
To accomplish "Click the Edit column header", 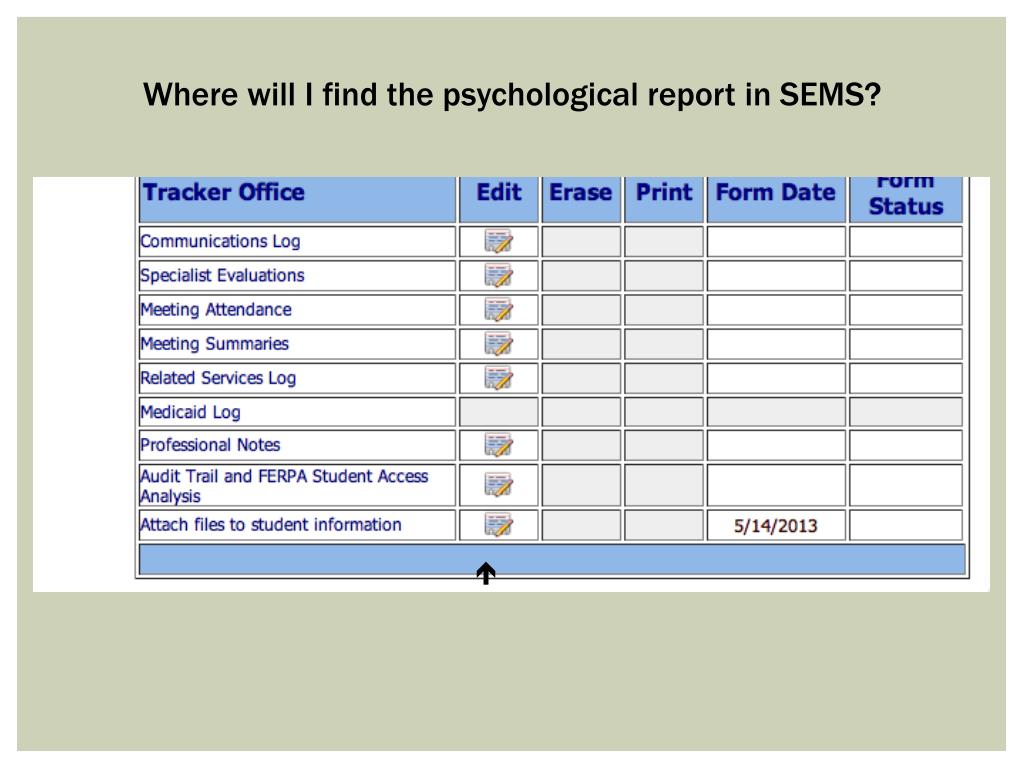I will point(499,199).
